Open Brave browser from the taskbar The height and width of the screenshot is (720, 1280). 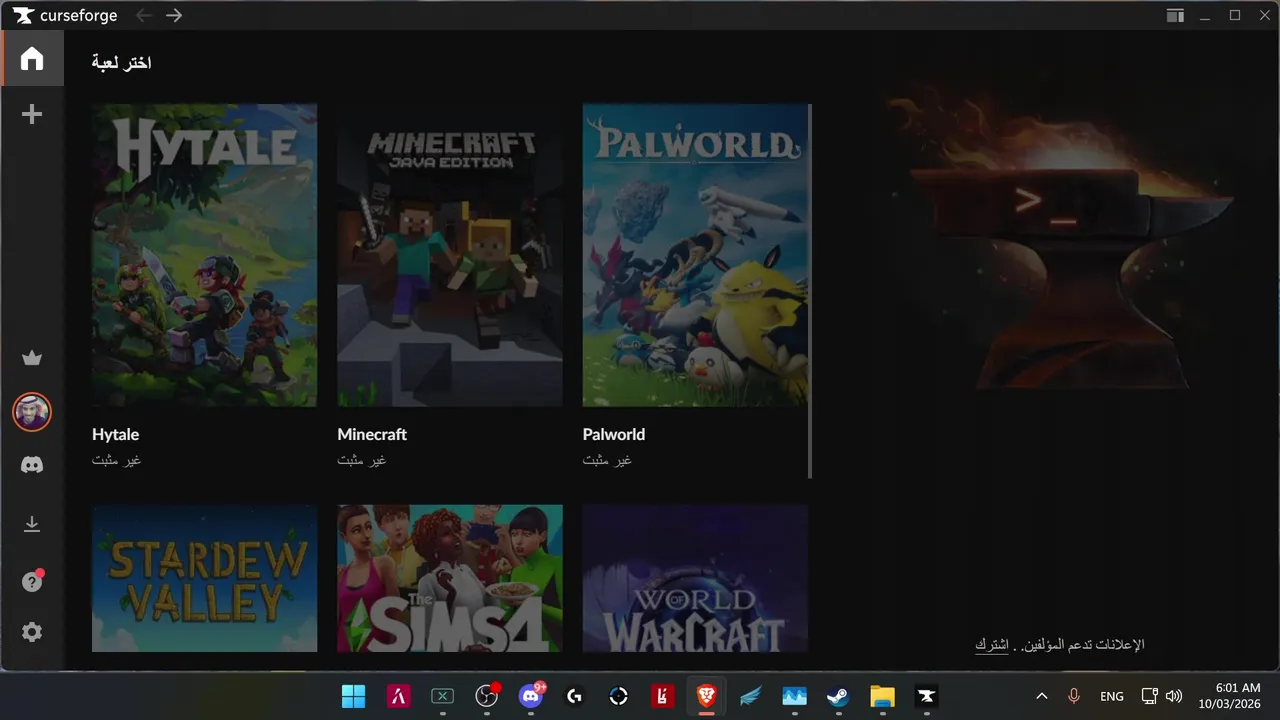pyautogui.click(x=706, y=696)
